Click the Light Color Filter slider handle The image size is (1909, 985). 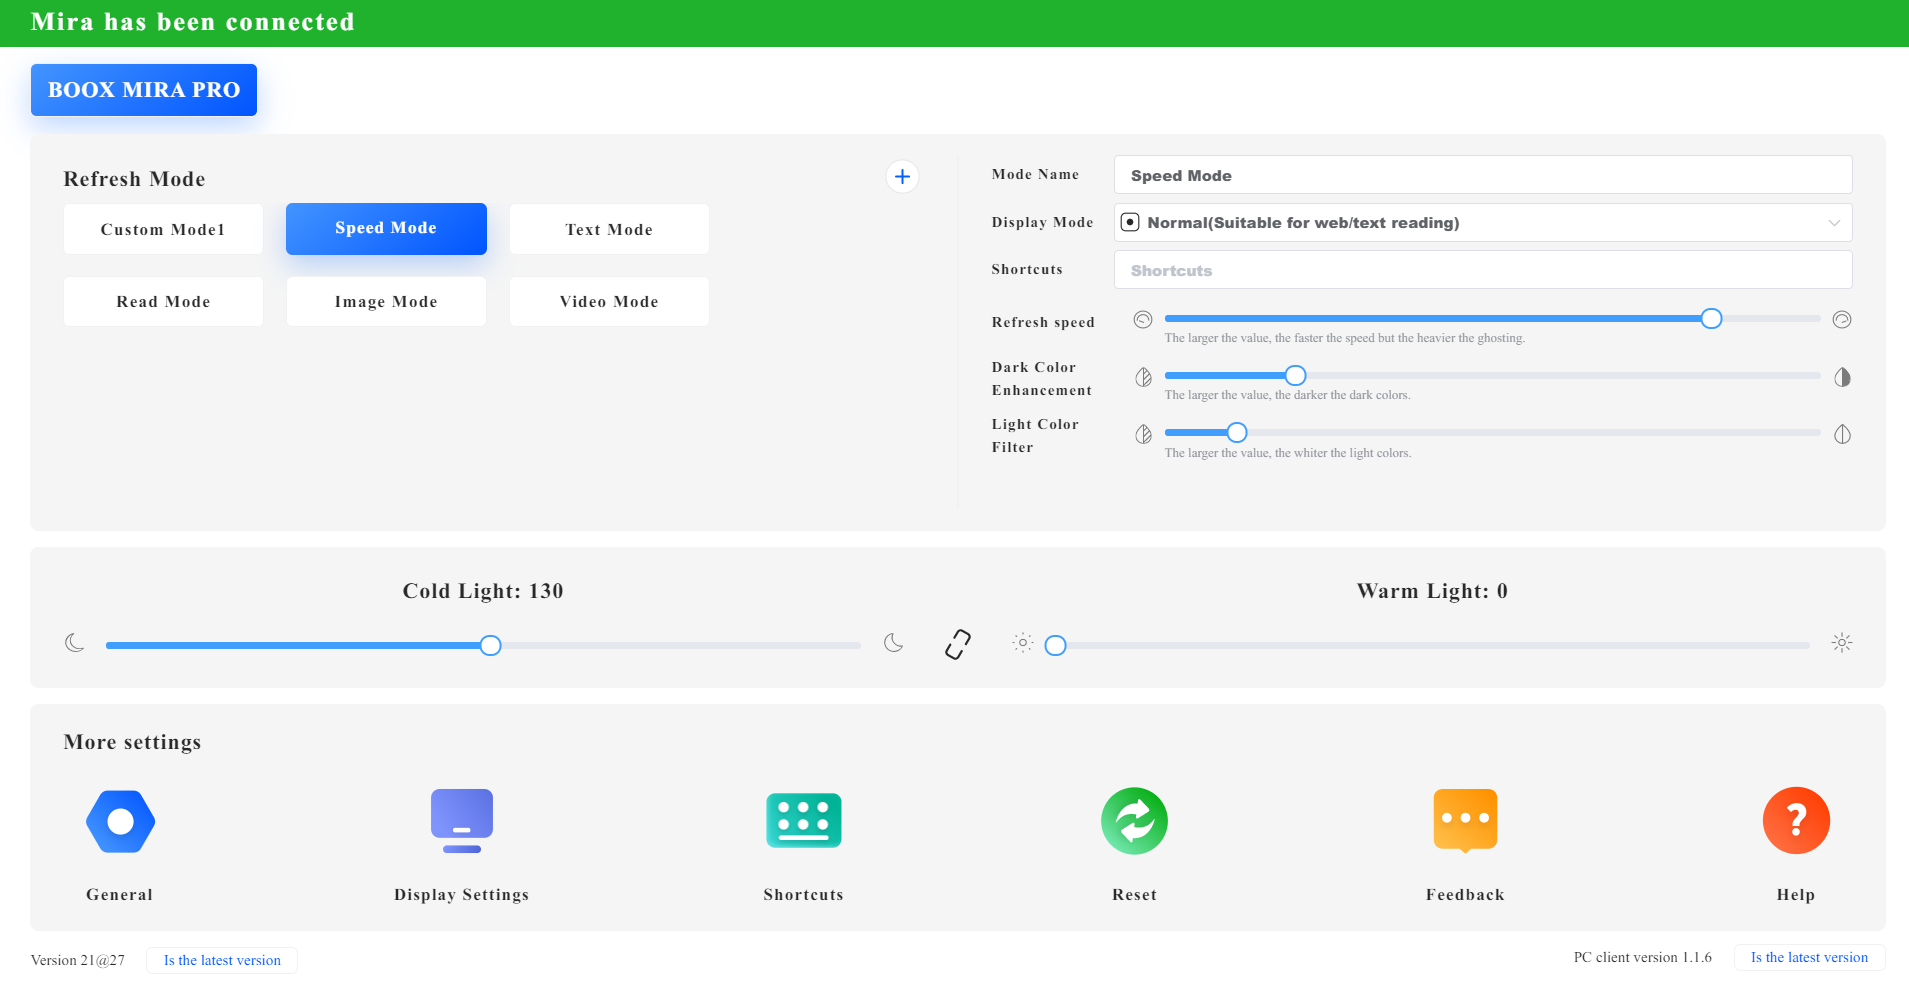[x=1237, y=433]
